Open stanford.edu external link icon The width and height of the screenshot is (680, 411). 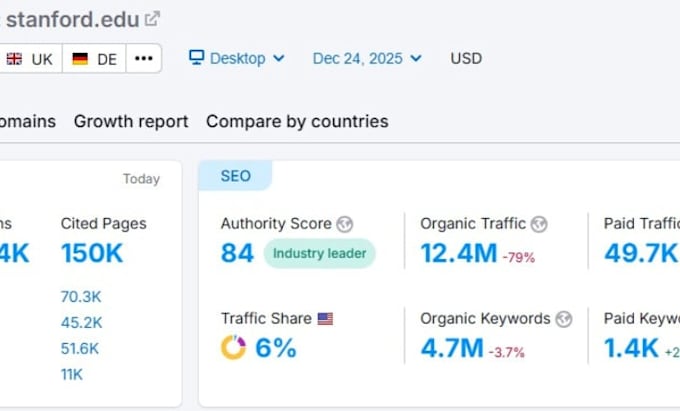152,19
